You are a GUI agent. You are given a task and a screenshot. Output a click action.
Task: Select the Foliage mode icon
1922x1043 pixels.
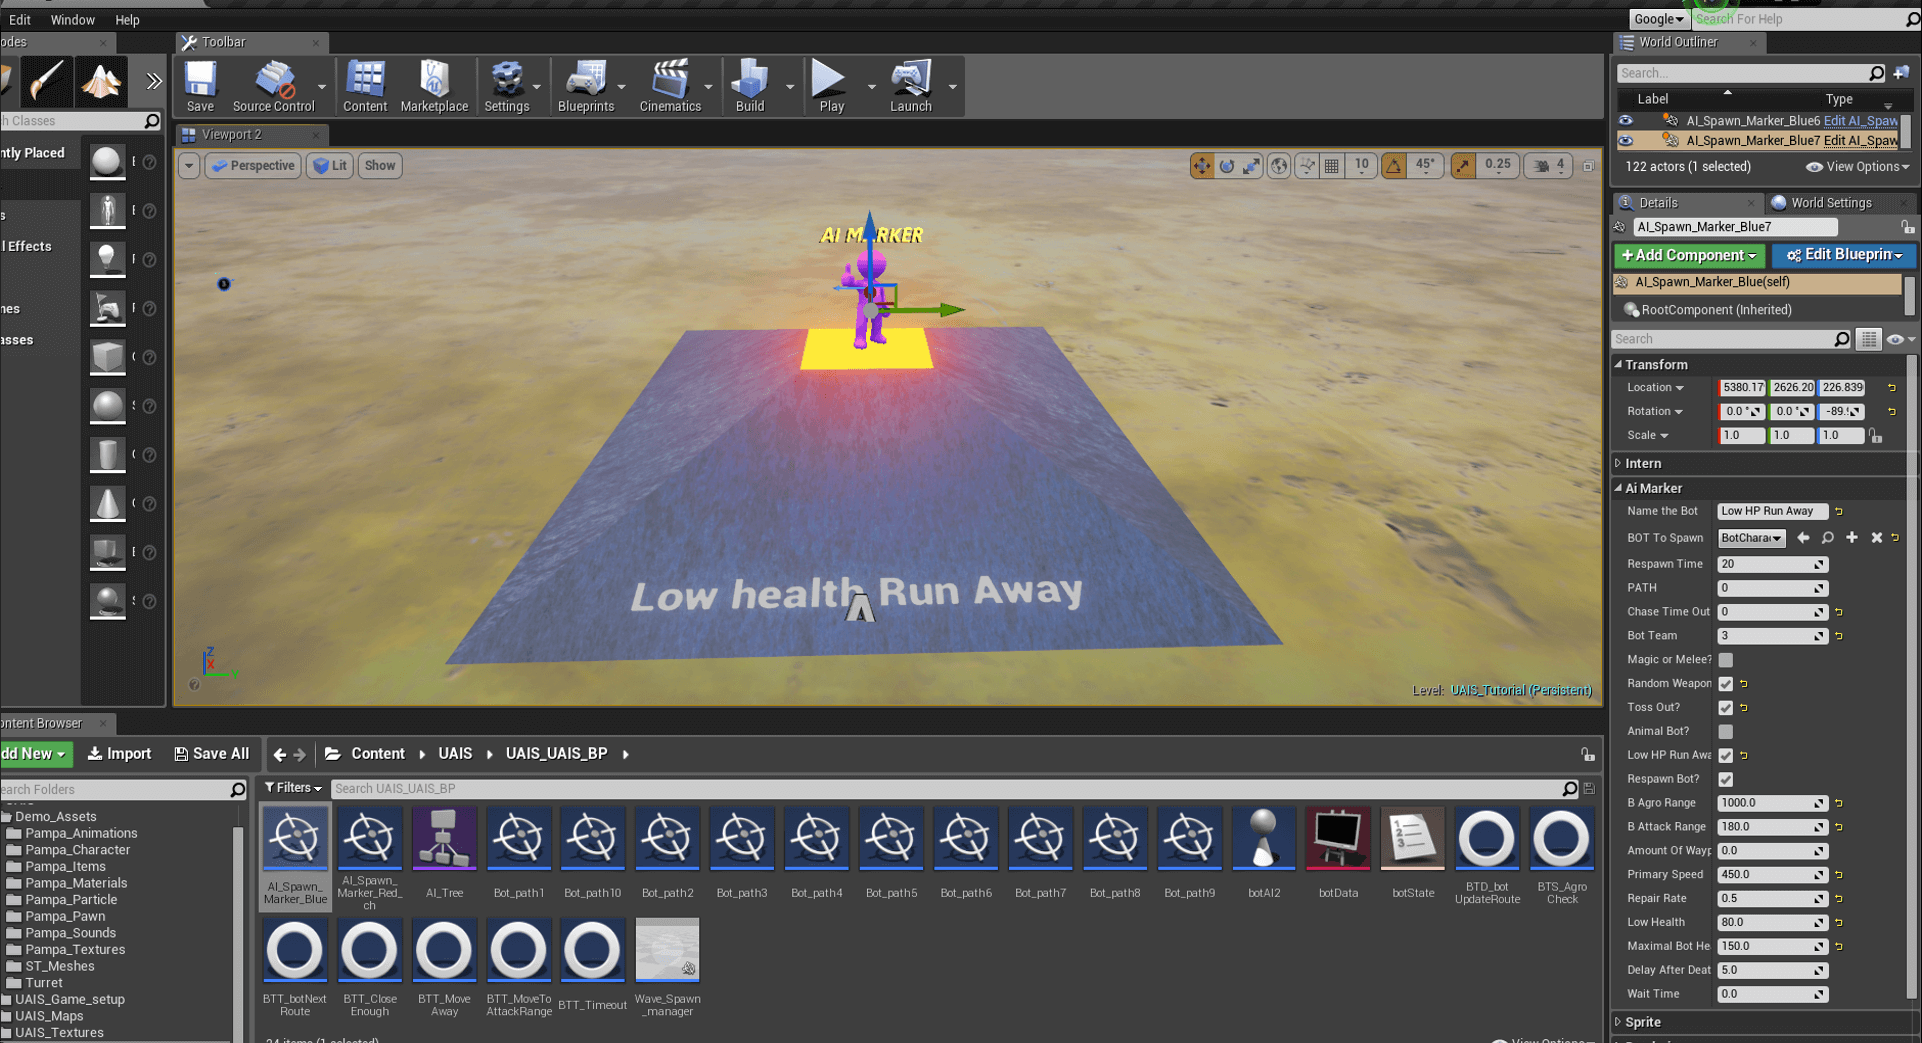pos(101,81)
